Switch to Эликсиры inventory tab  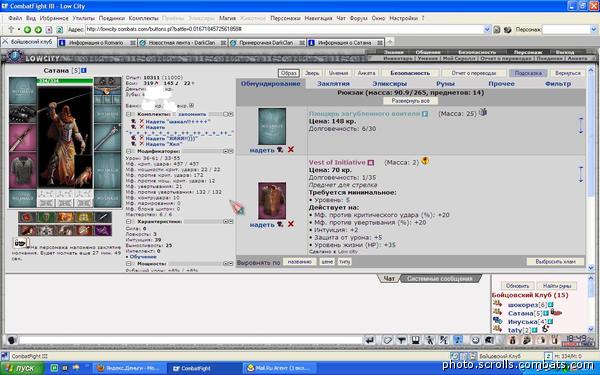[390, 84]
